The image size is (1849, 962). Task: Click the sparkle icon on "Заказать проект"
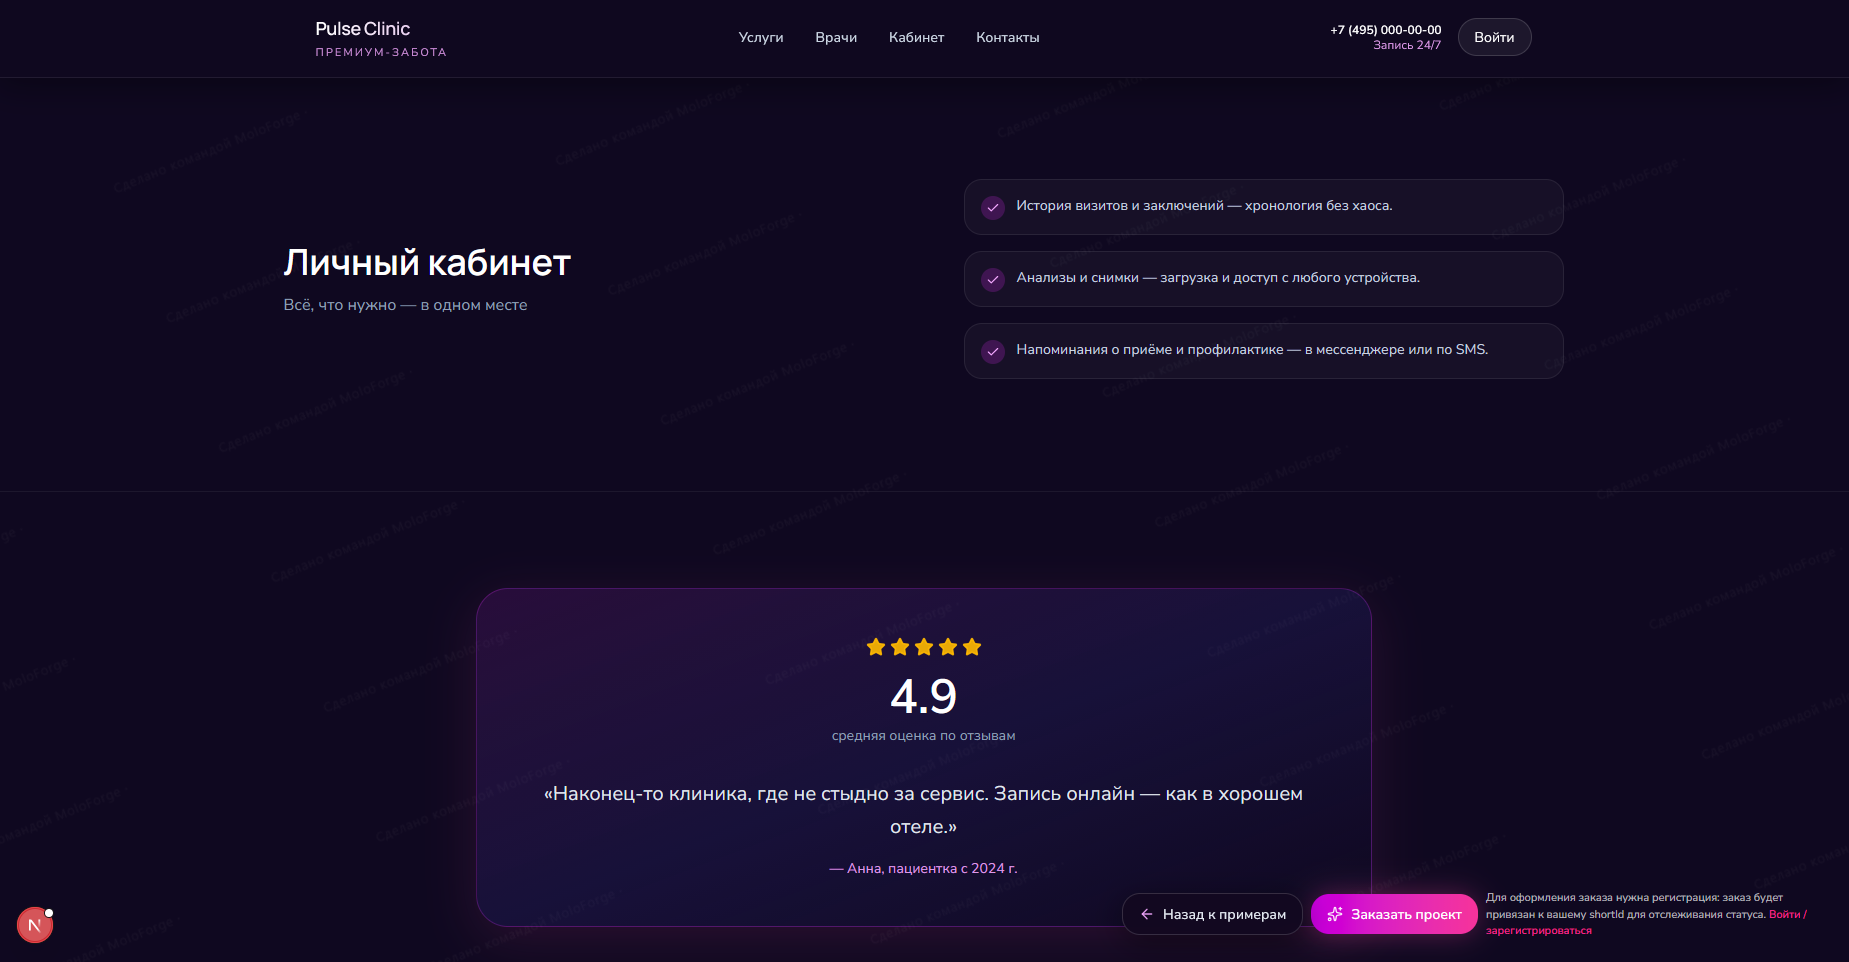click(x=1334, y=914)
